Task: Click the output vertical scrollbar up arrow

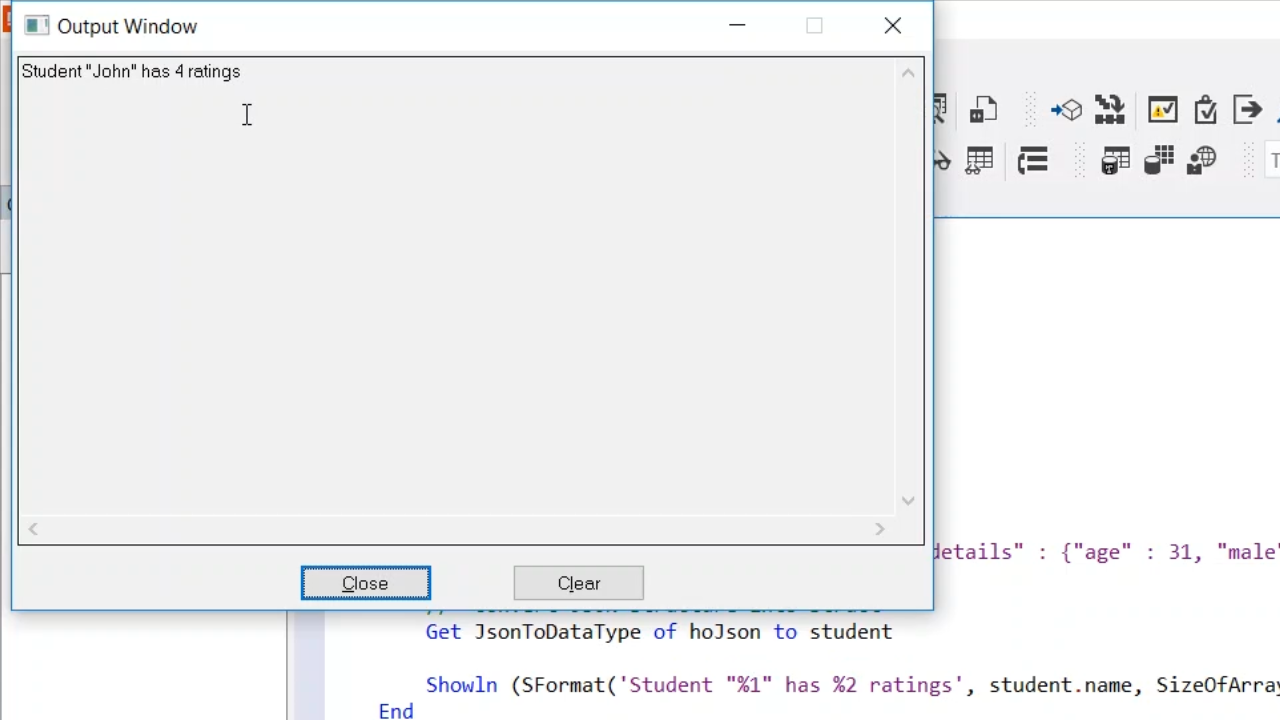Action: click(x=908, y=73)
